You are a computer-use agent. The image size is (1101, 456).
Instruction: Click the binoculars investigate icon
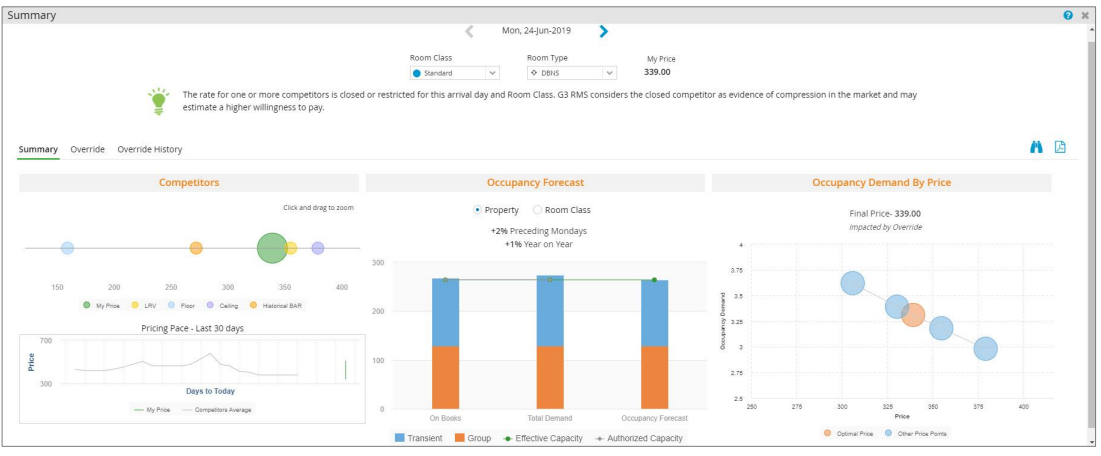pyautogui.click(x=1036, y=147)
